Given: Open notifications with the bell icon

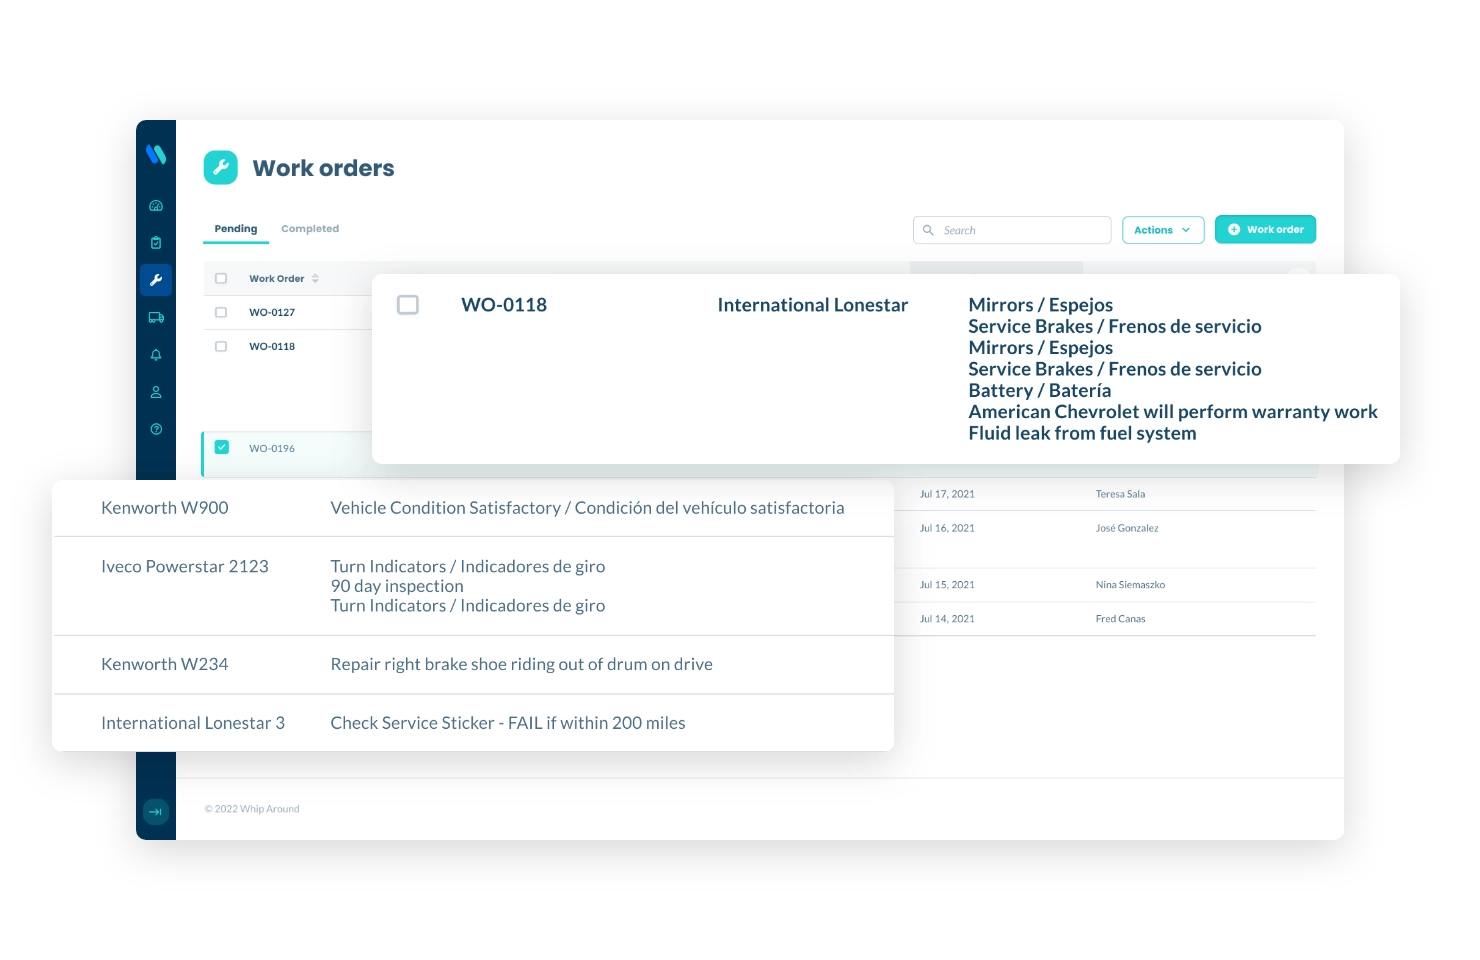Looking at the screenshot, I should pyautogui.click(x=156, y=355).
